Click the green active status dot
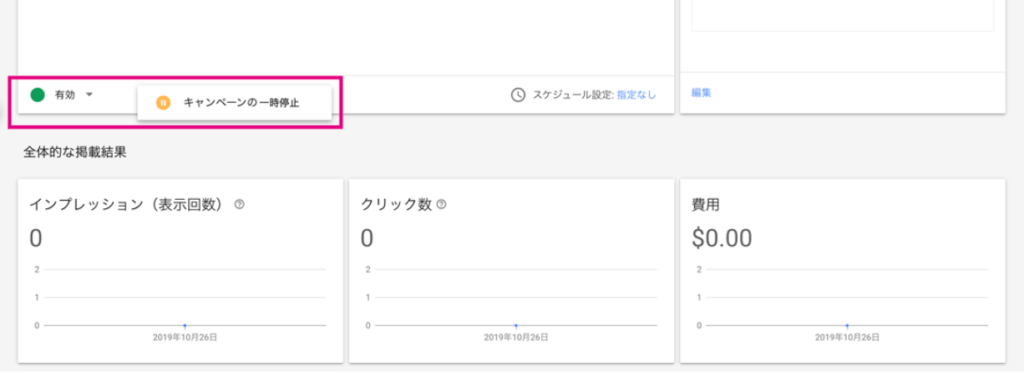 click(x=38, y=95)
